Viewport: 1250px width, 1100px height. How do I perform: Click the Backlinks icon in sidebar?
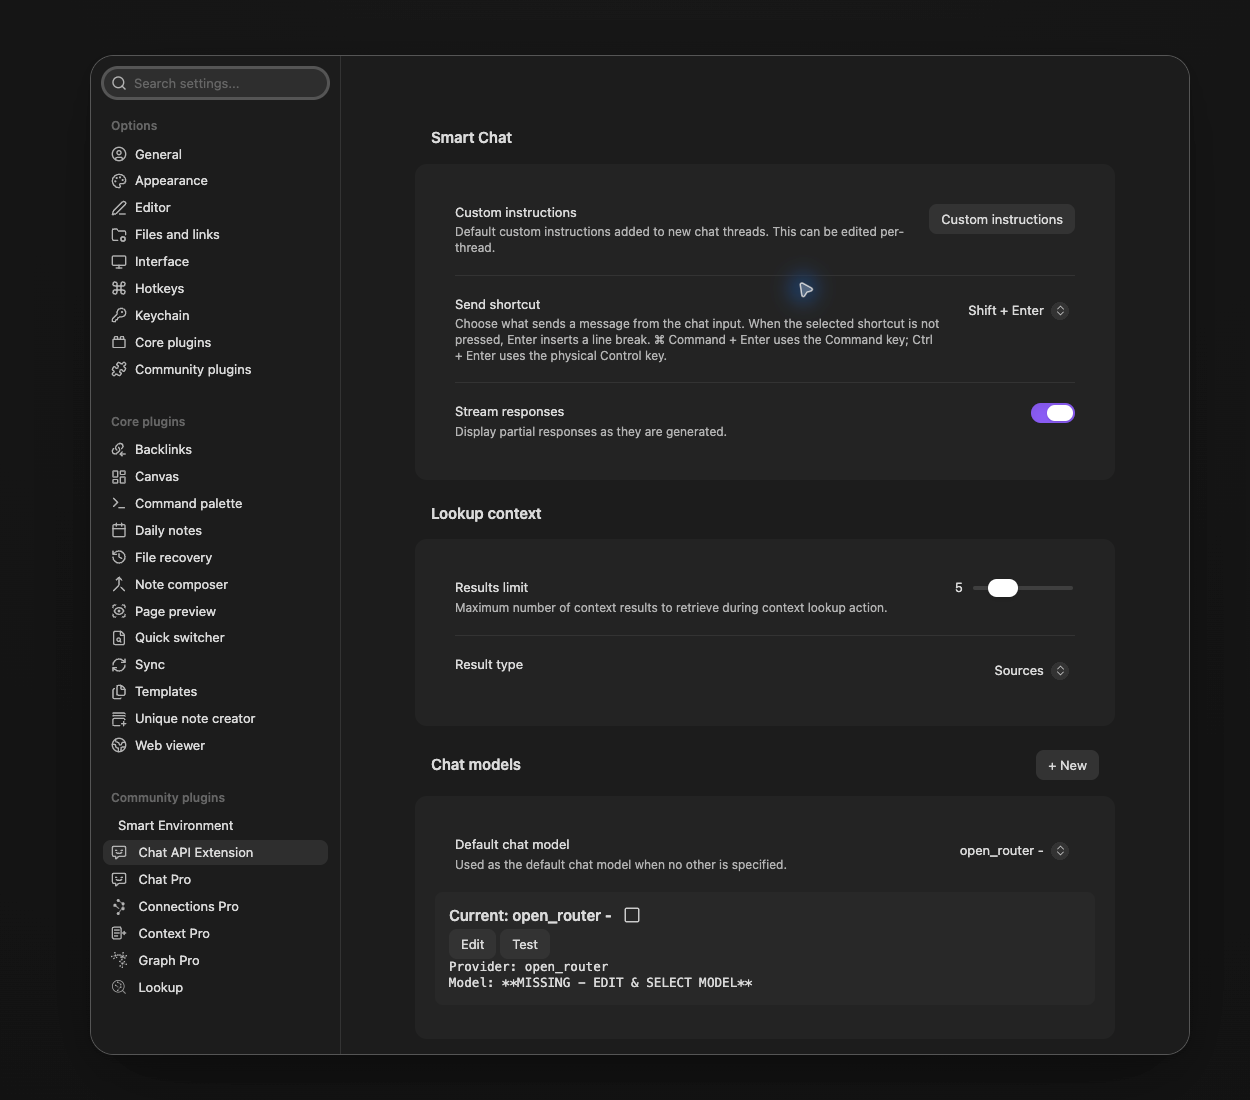point(119,450)
